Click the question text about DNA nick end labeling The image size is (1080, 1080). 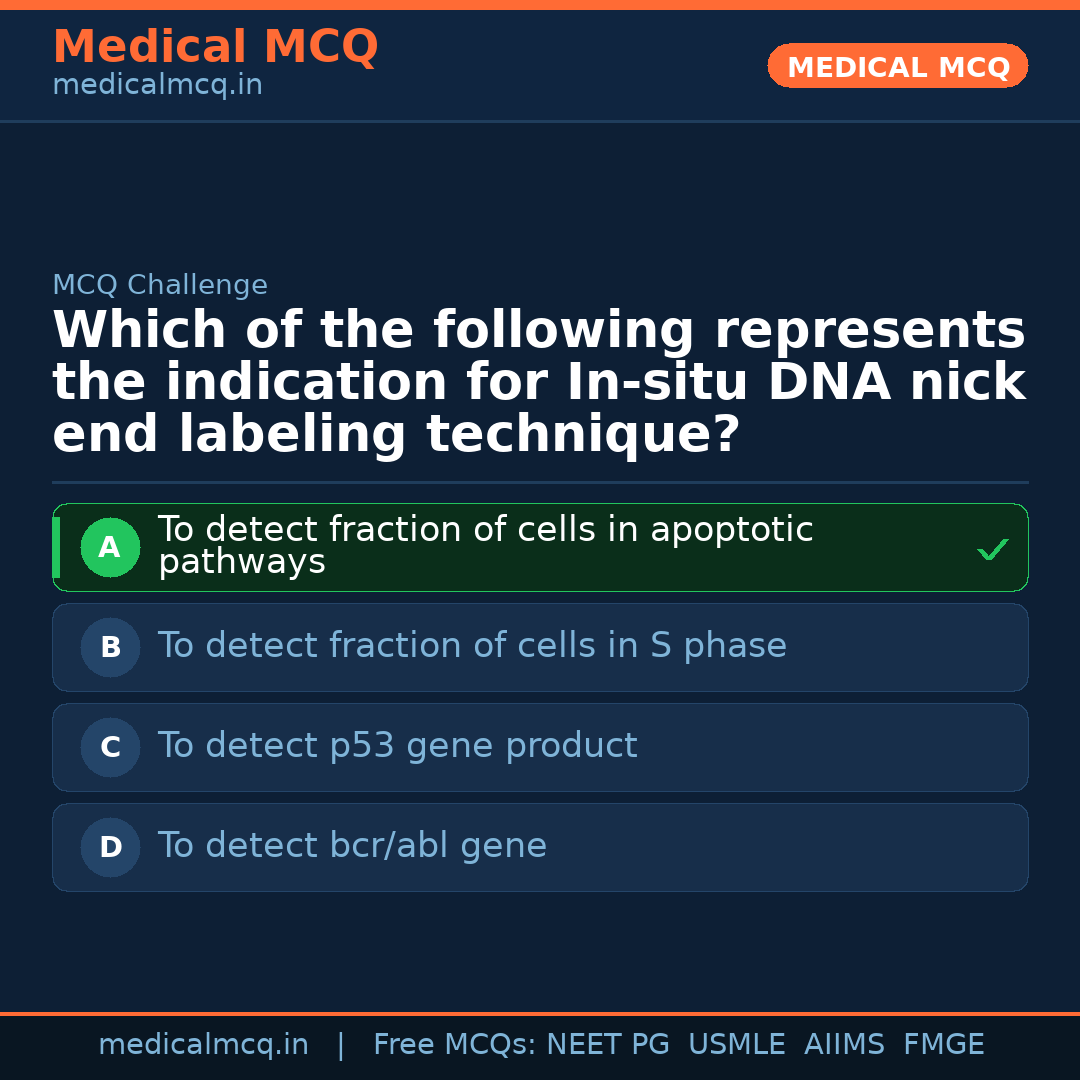tap(539, 383)
